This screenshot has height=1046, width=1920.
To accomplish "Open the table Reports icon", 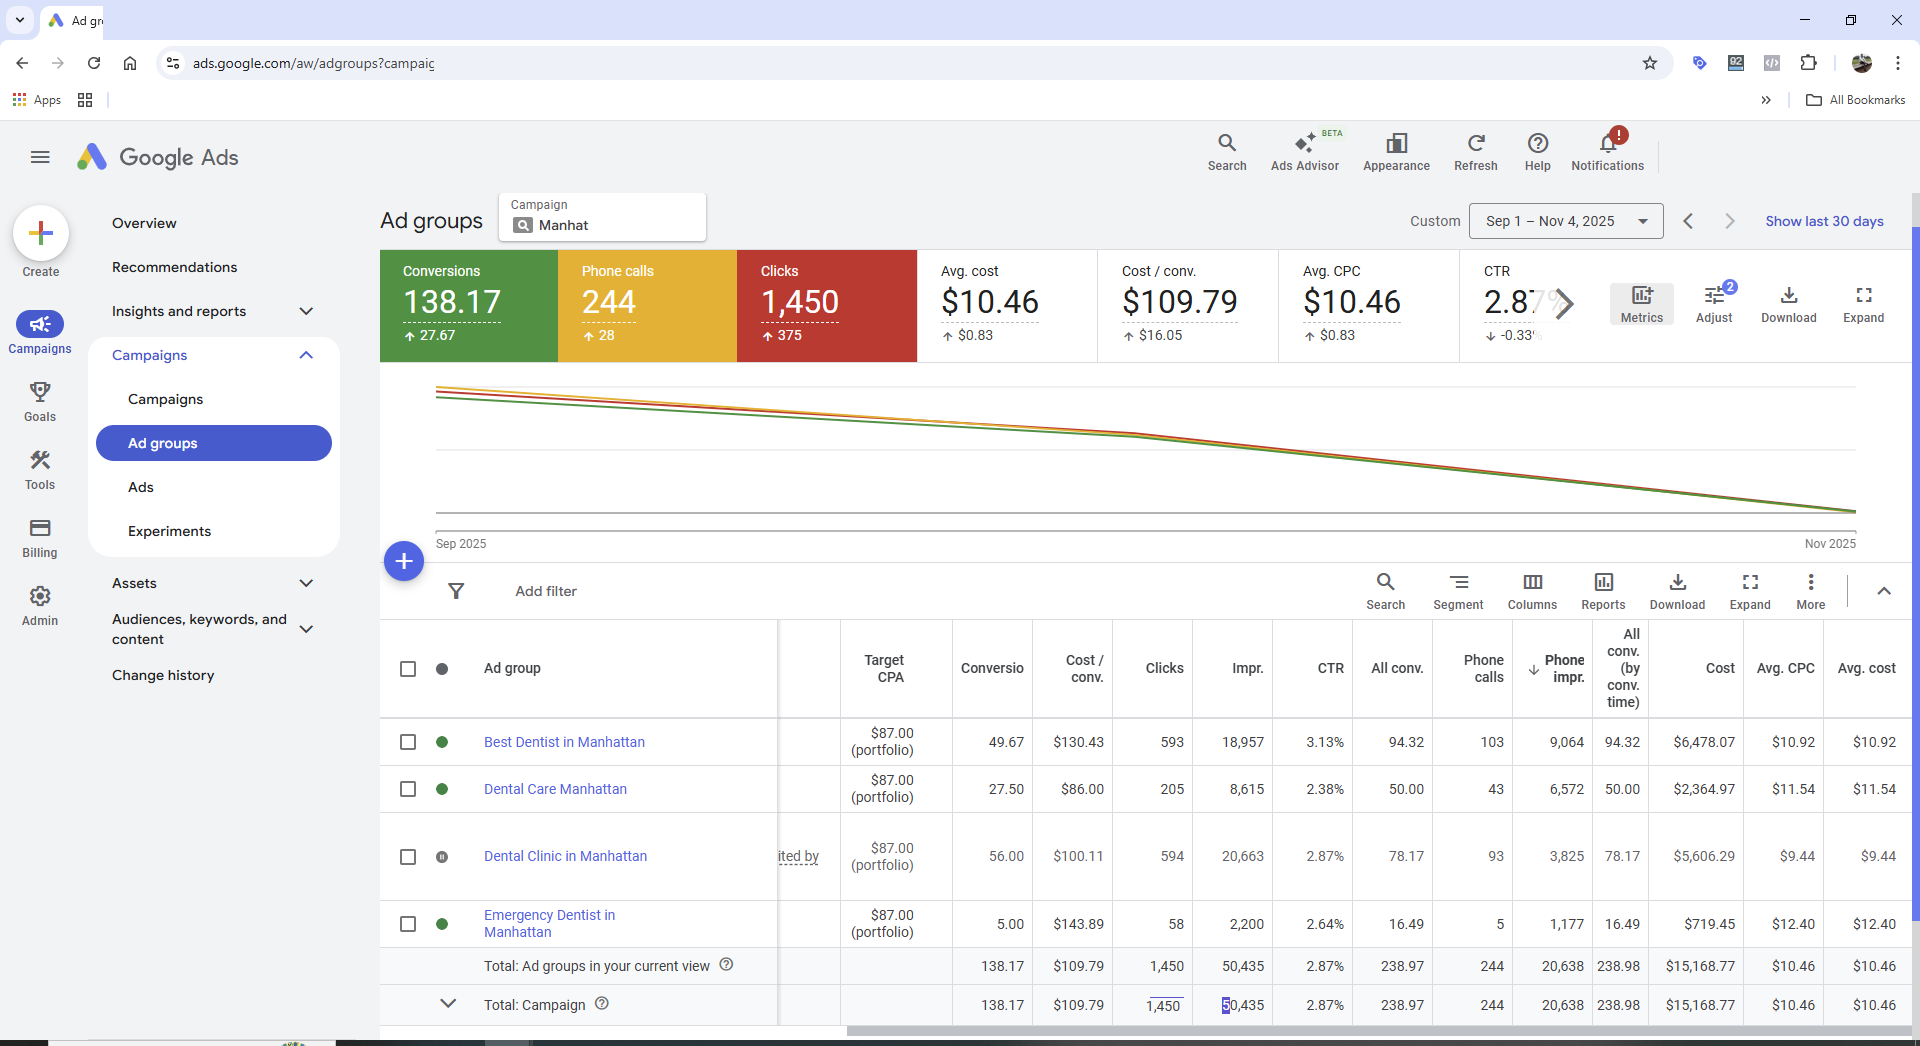I will [x=1603, y=591].
